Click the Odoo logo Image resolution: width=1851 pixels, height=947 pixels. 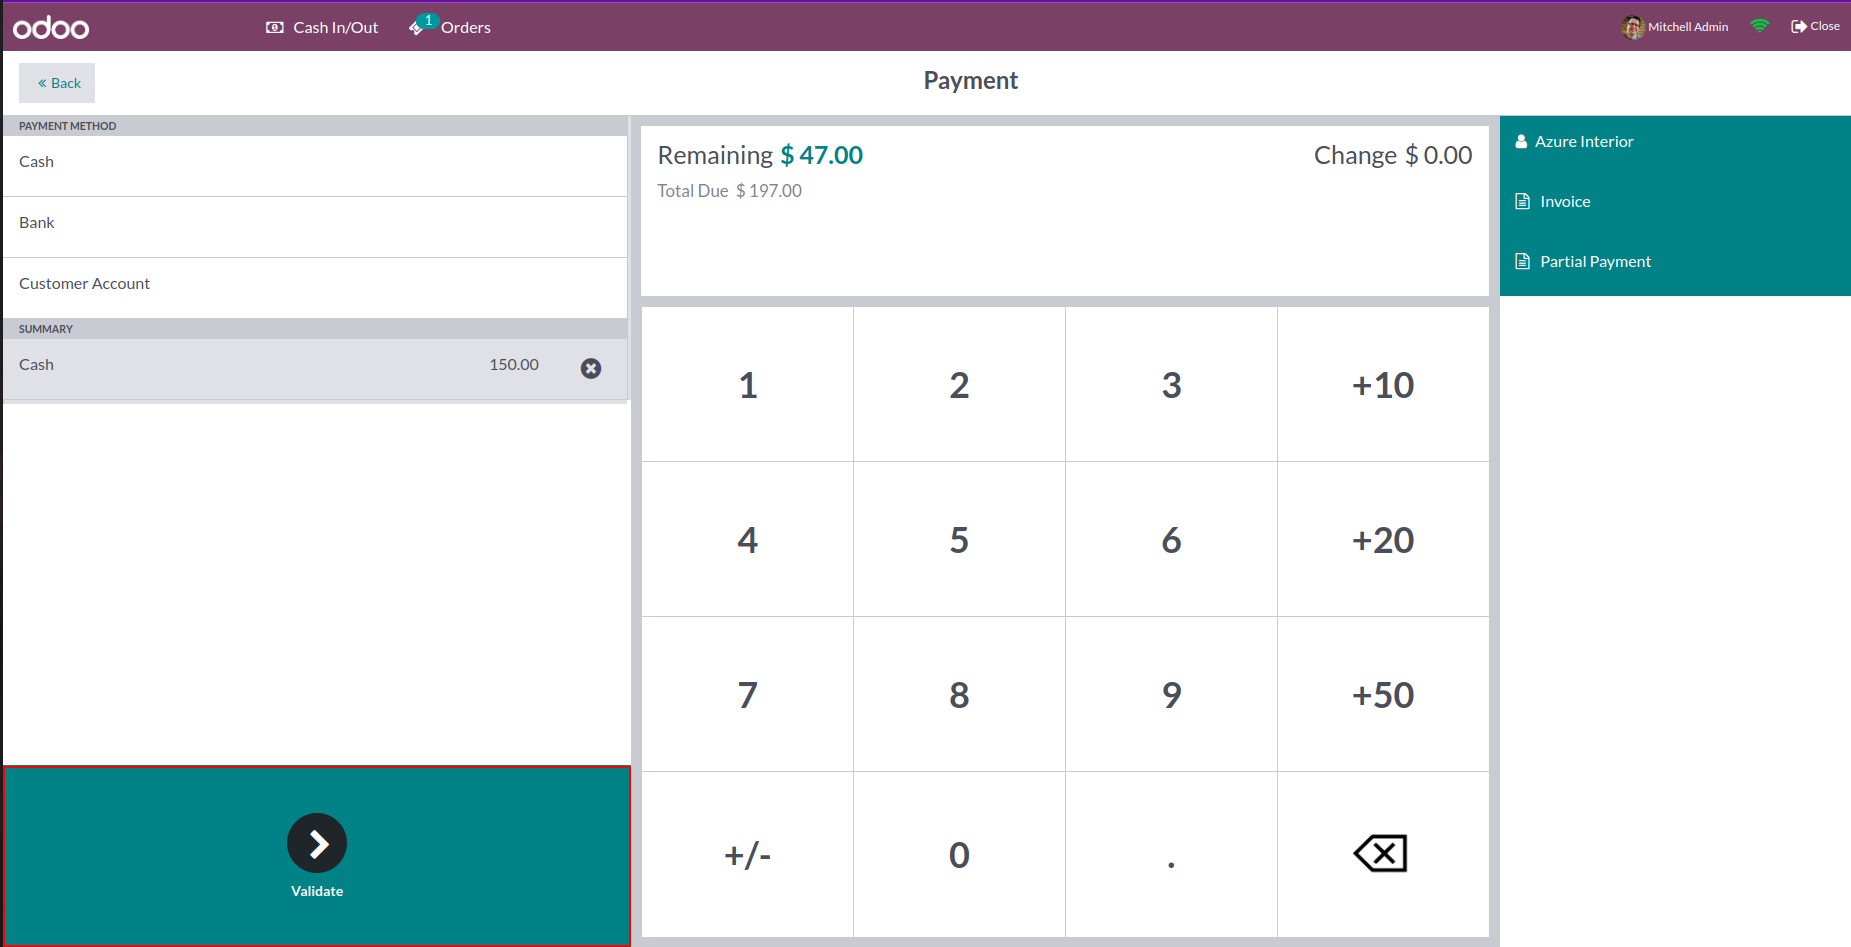click(51, 27)
